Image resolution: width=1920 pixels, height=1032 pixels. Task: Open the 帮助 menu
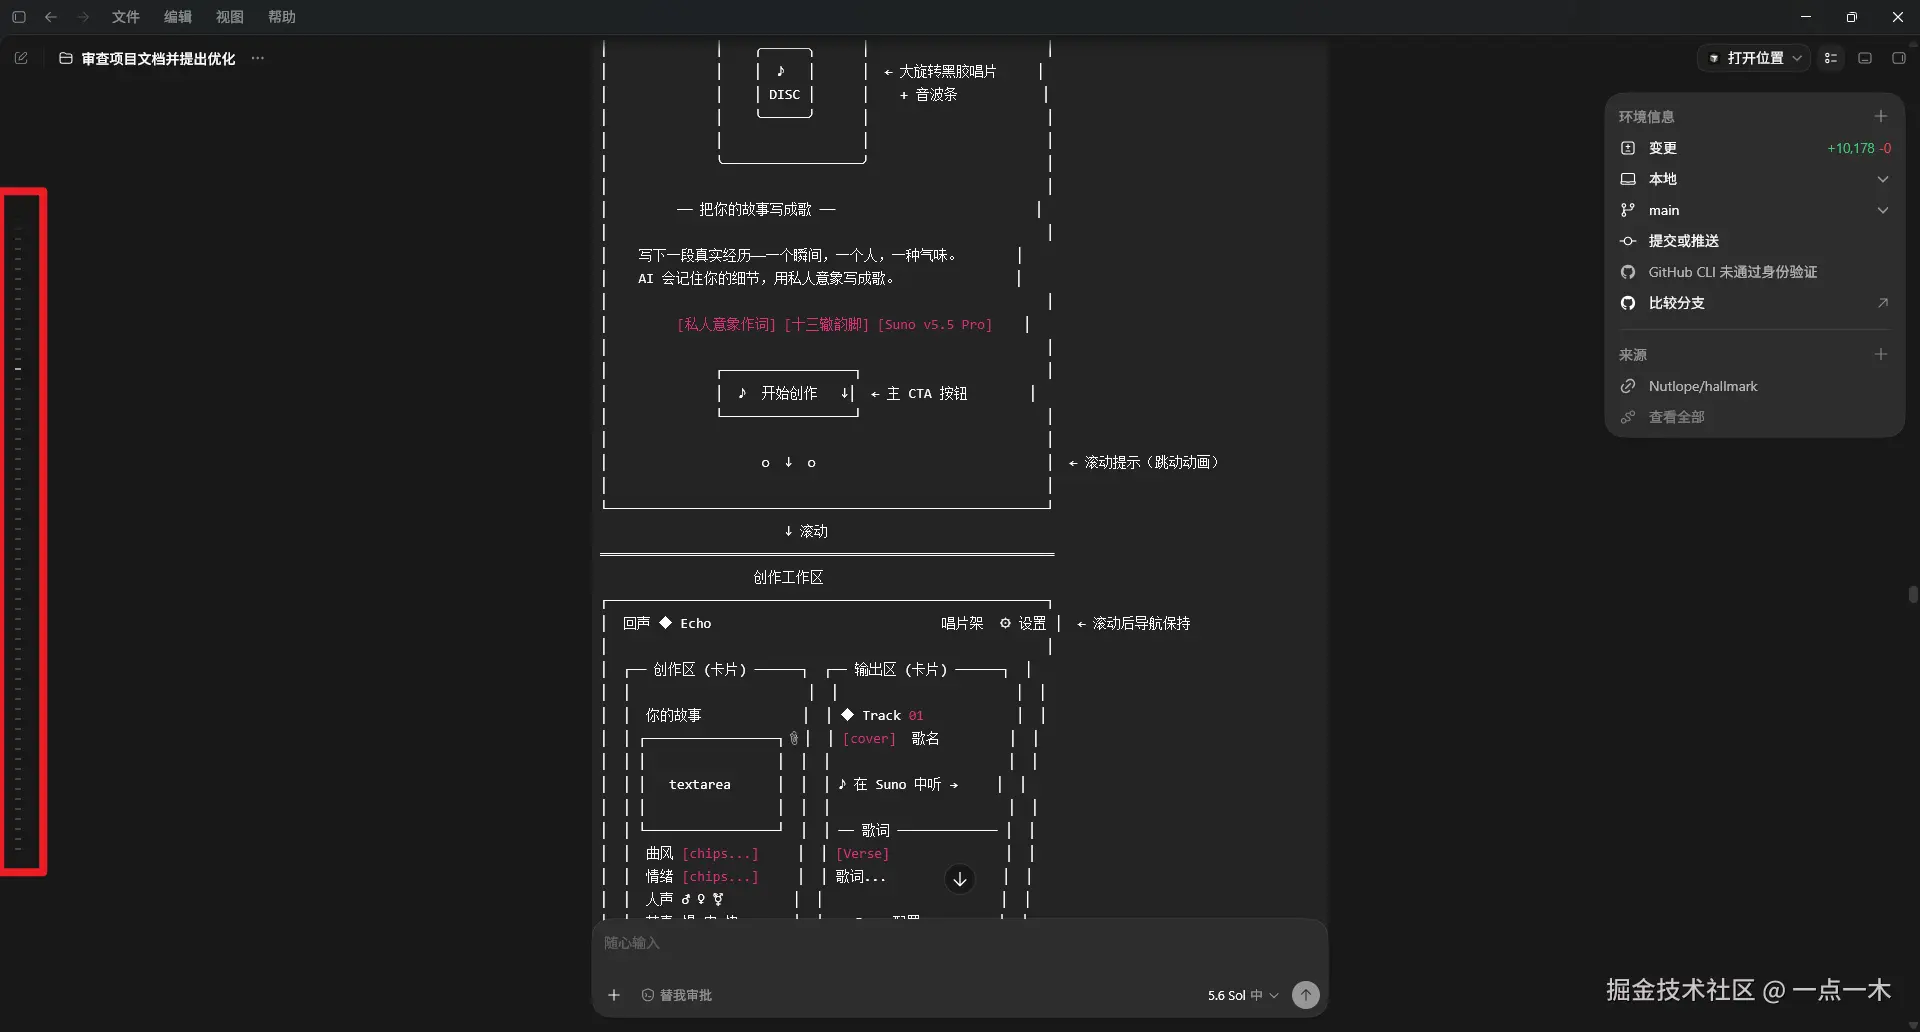pos(282,17)
